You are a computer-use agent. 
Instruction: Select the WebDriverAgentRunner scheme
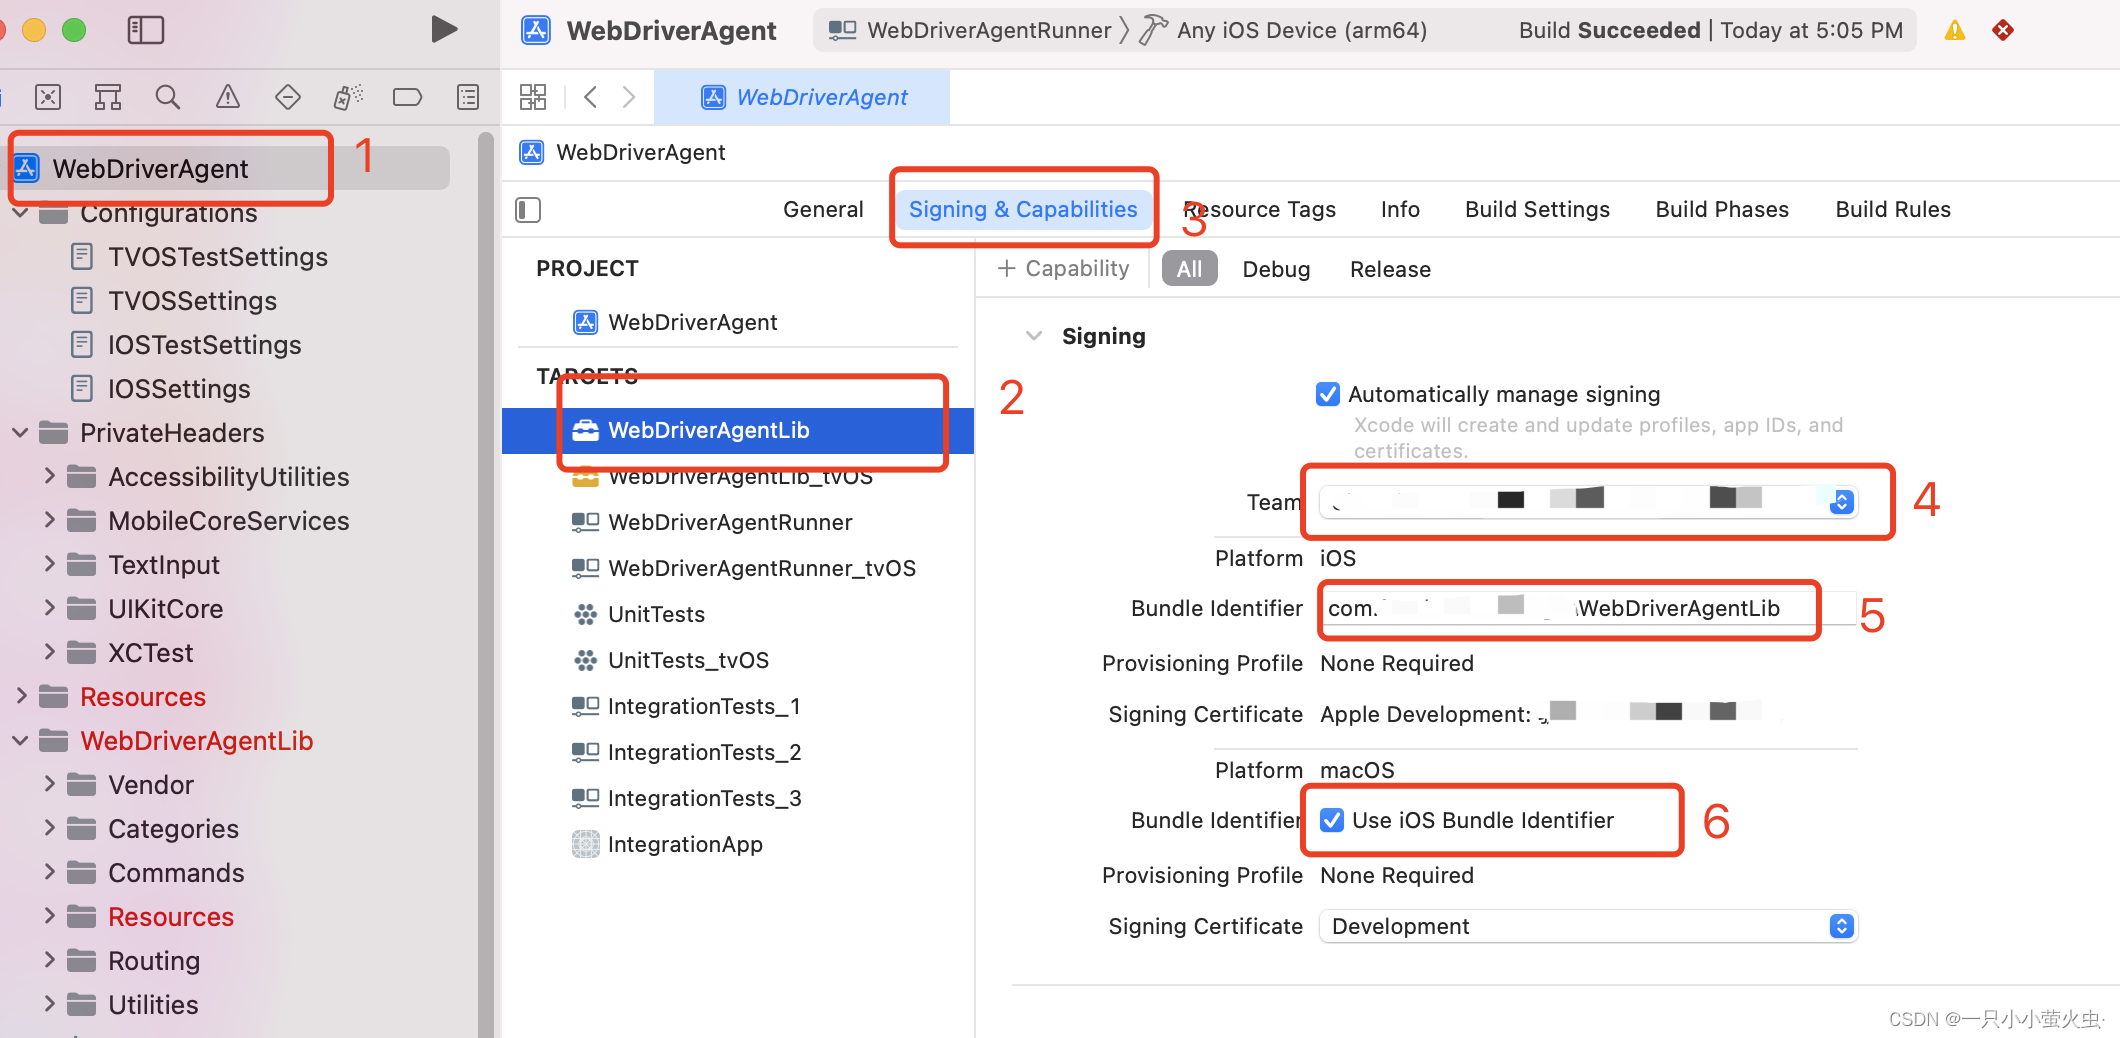(x=971, y=30)
